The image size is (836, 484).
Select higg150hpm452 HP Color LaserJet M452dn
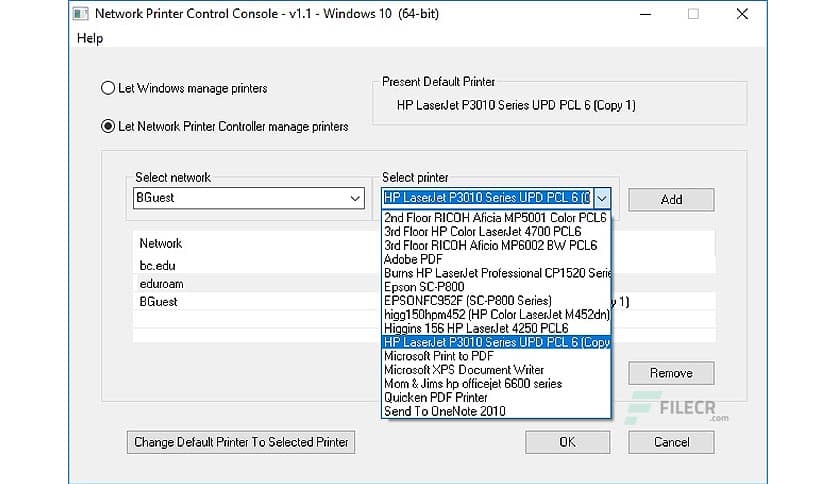(496, 314)
